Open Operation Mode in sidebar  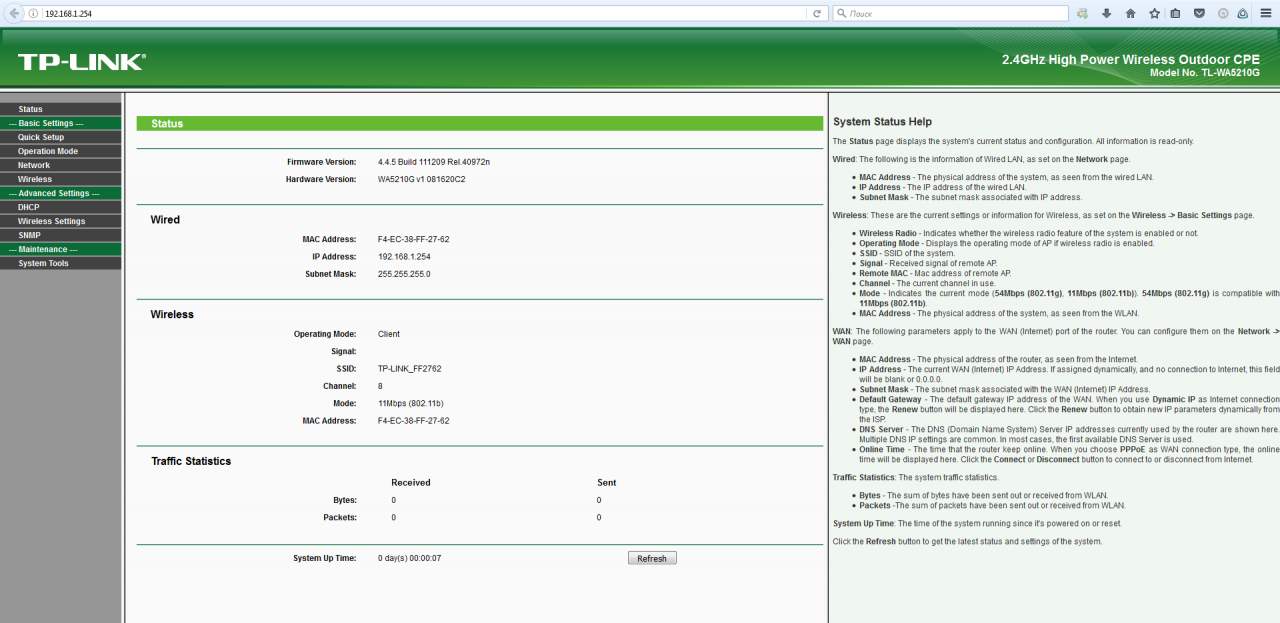[61, 151]
